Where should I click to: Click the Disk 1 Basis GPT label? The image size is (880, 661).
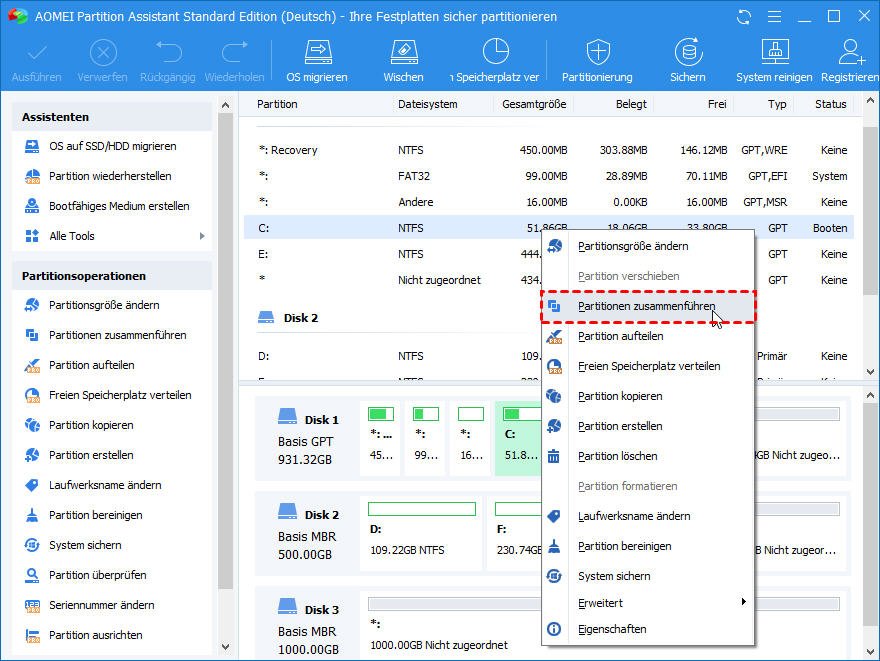pos(306,439)
